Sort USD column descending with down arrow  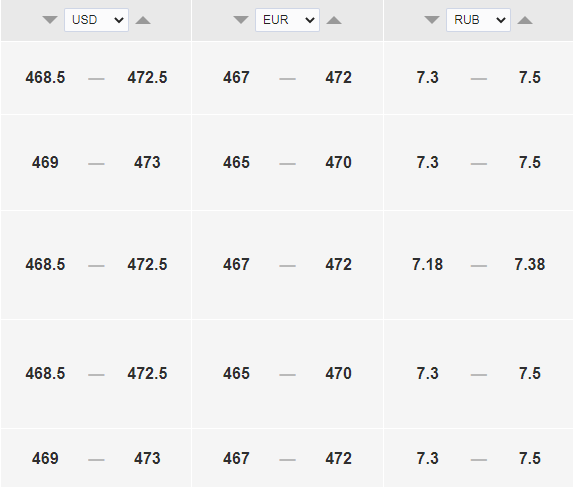coord(50,20)
